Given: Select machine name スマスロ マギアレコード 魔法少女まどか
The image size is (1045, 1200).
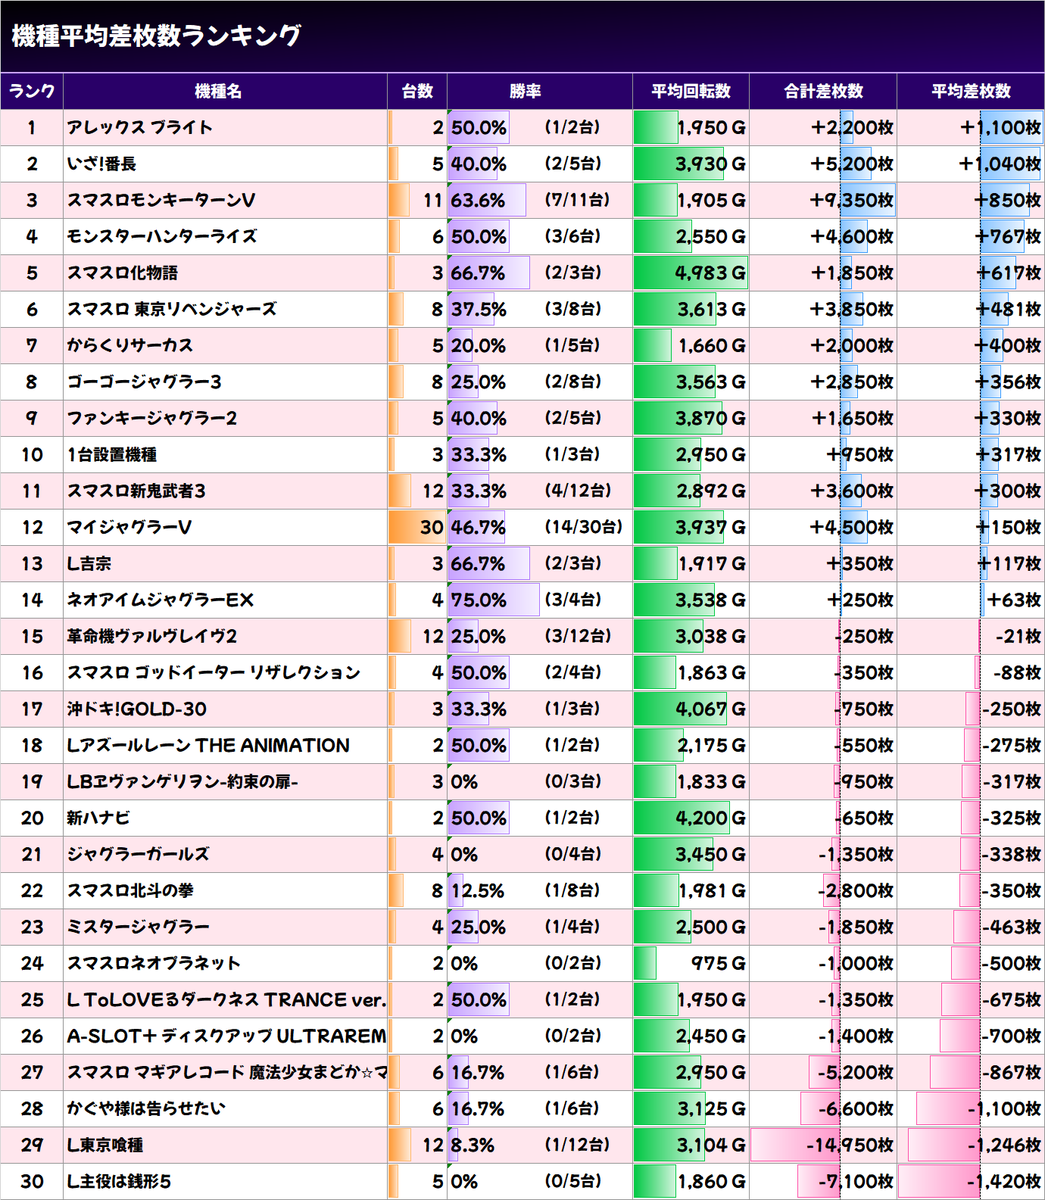Looking at the screenshot, I should (x=226, y=1072).
